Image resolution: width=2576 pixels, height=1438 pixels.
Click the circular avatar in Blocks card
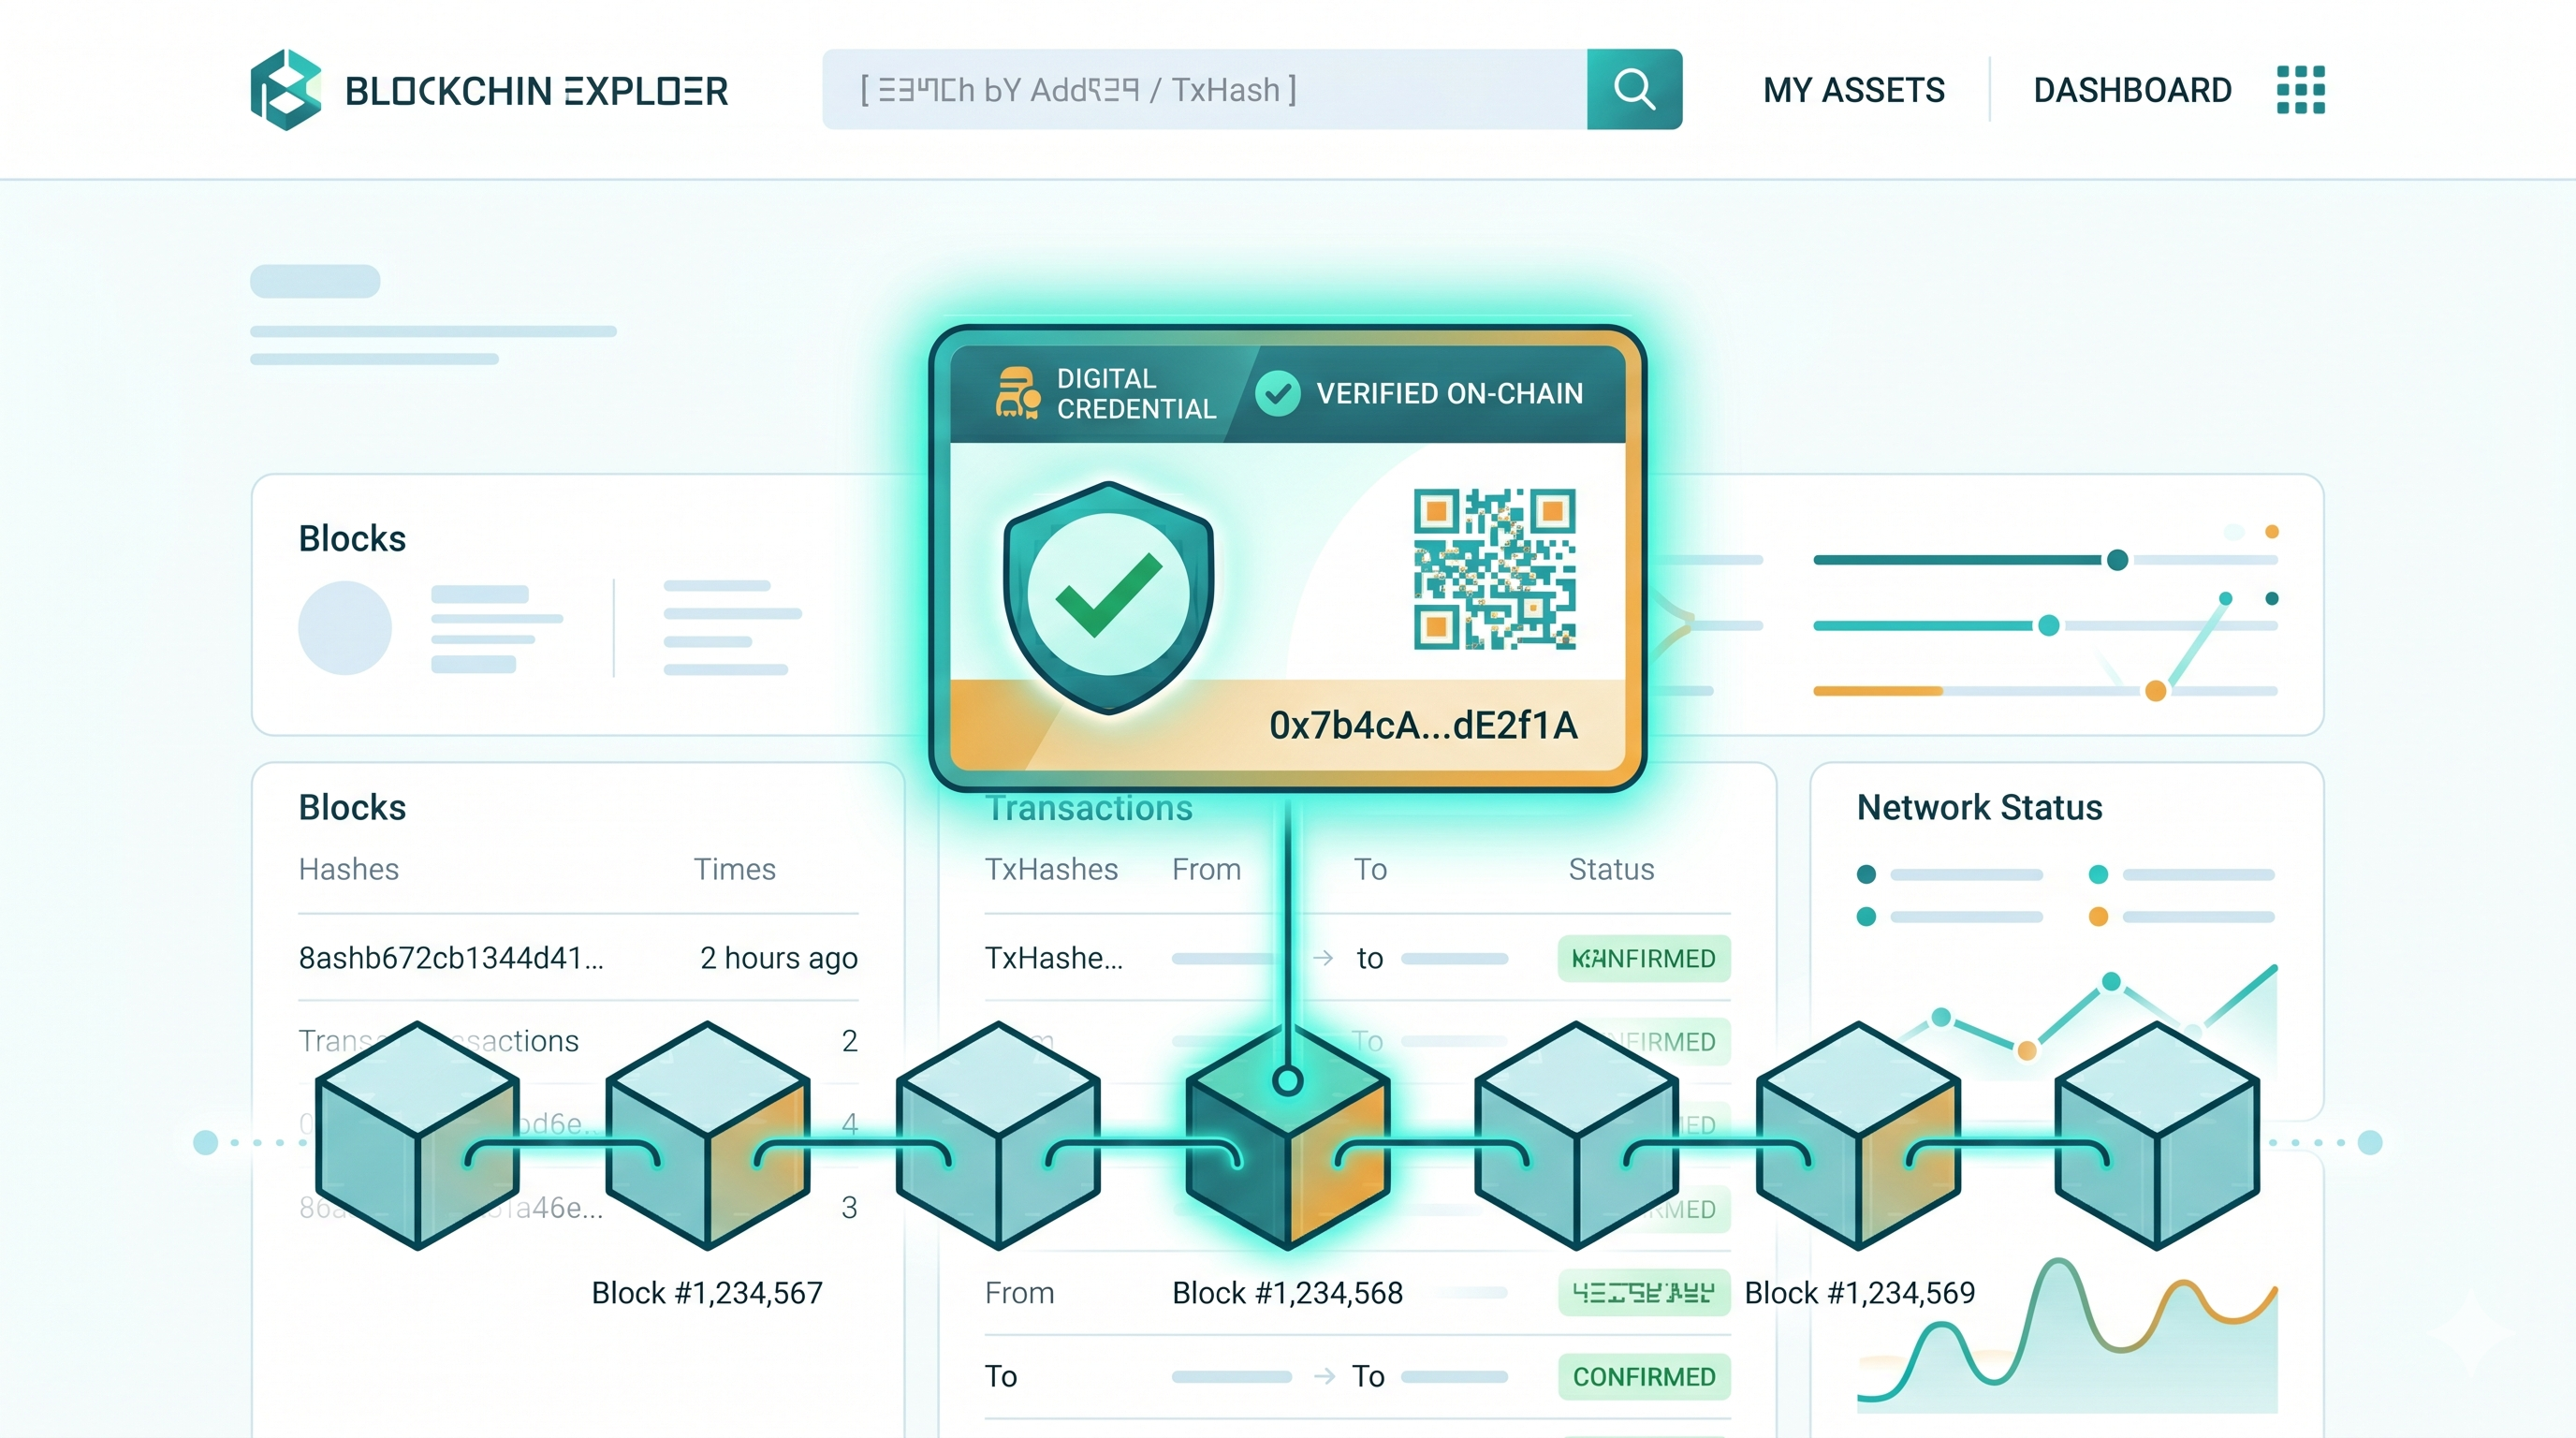tap(345, 628)
